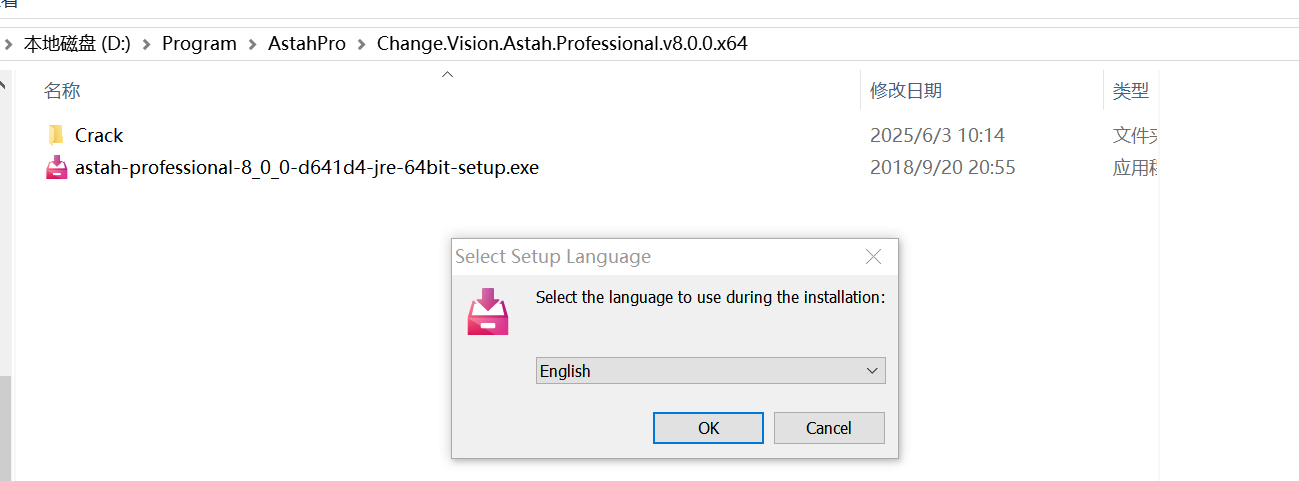This screenshot has width=1299, height=481.
Task: Navigate to 本地磁盘 (D:) in the breadcrumb
Action: click(77, 44)
